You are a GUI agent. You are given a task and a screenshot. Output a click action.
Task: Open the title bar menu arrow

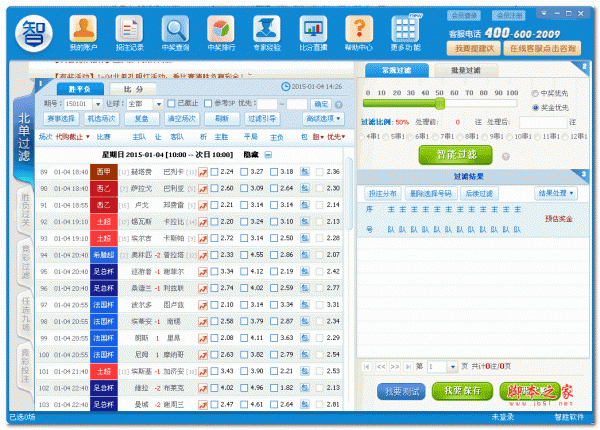(543, 13)
